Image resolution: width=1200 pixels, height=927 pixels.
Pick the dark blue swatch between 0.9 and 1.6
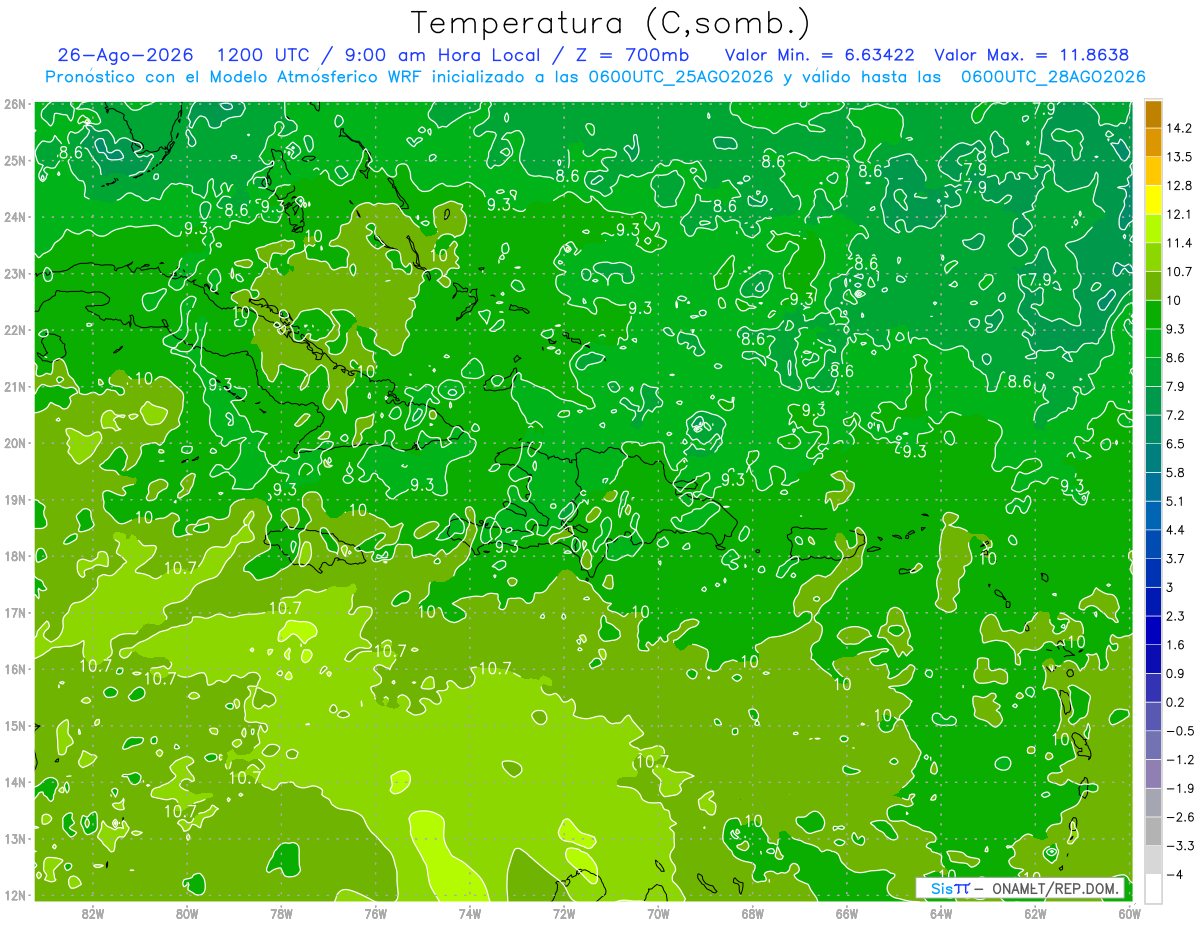[1153, 659]
